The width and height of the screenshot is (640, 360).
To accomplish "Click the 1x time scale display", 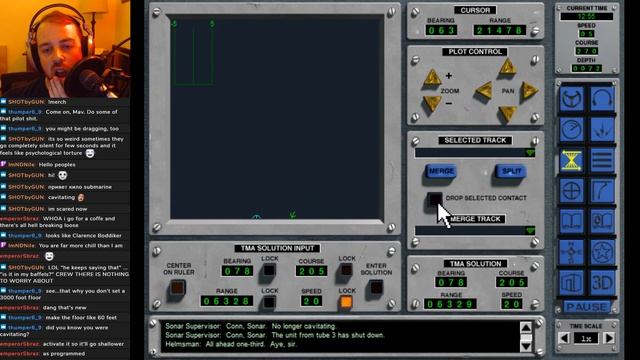I will (x=586, y=338).
